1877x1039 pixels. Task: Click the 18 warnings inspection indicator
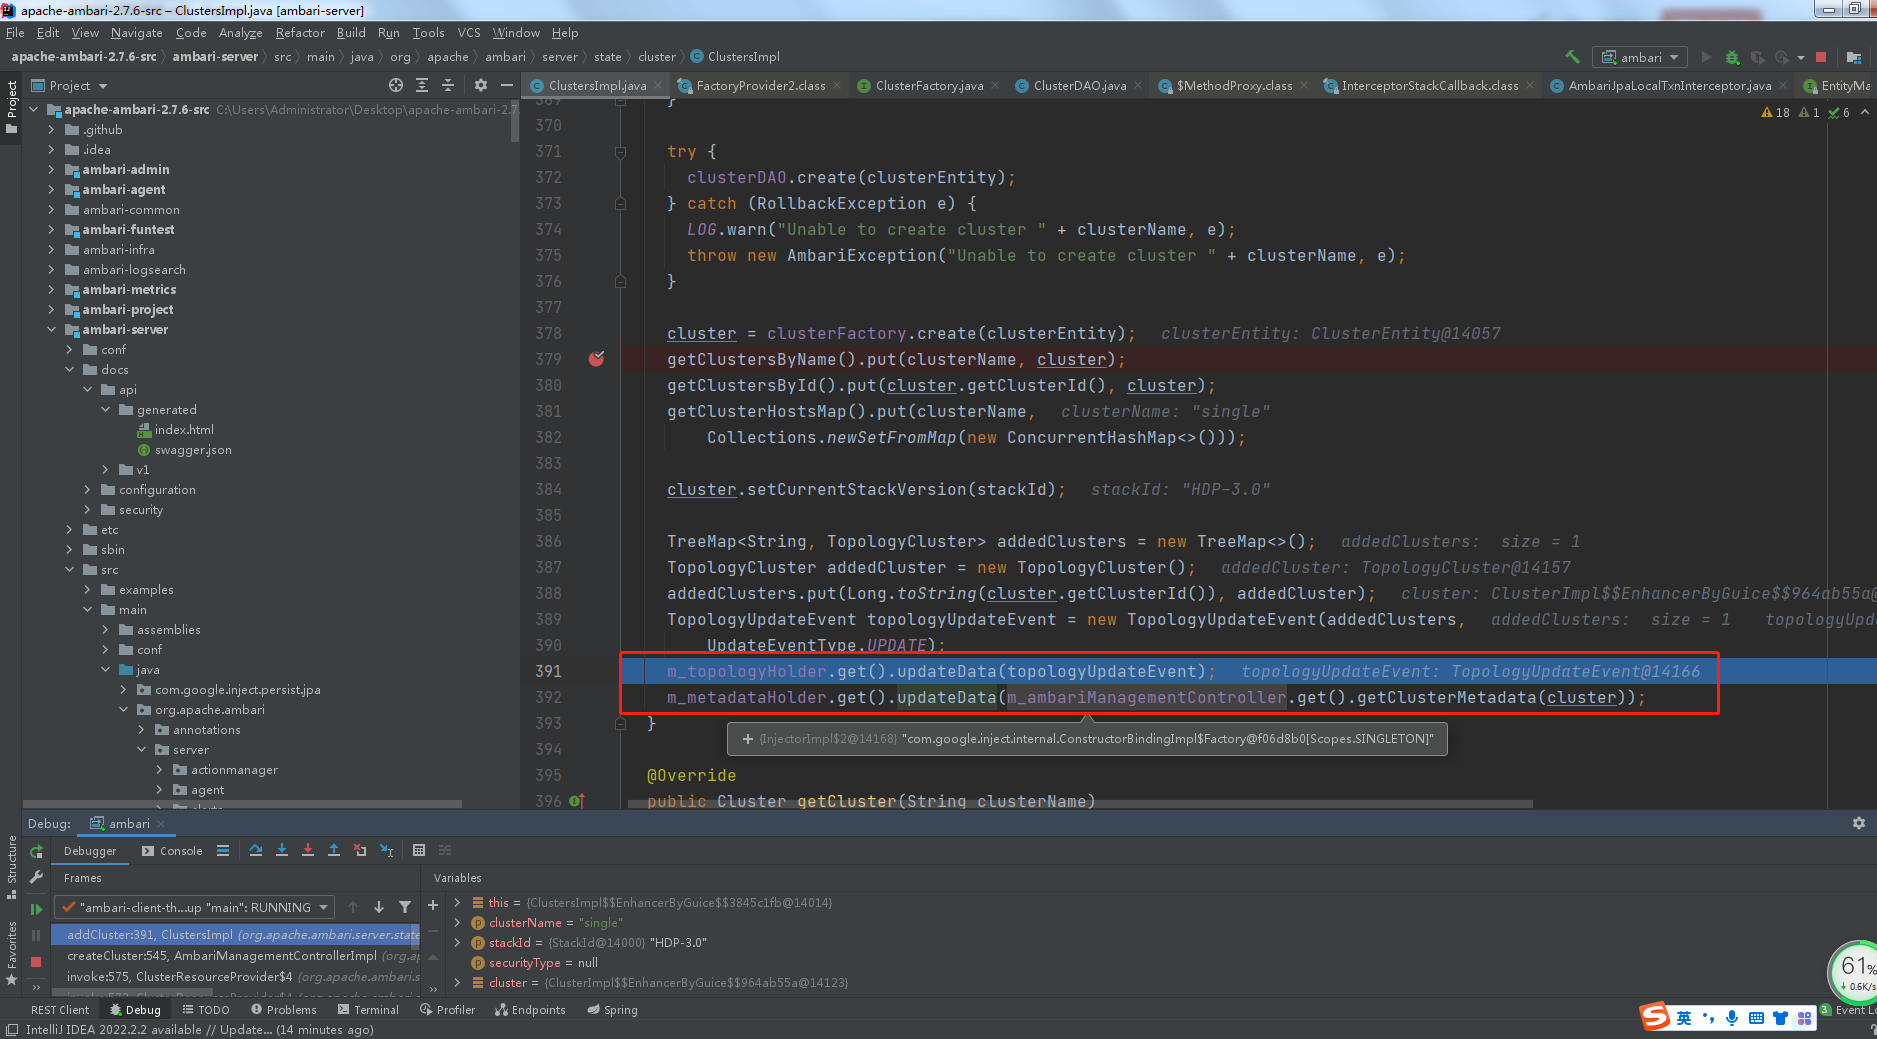pos(1776,113)
